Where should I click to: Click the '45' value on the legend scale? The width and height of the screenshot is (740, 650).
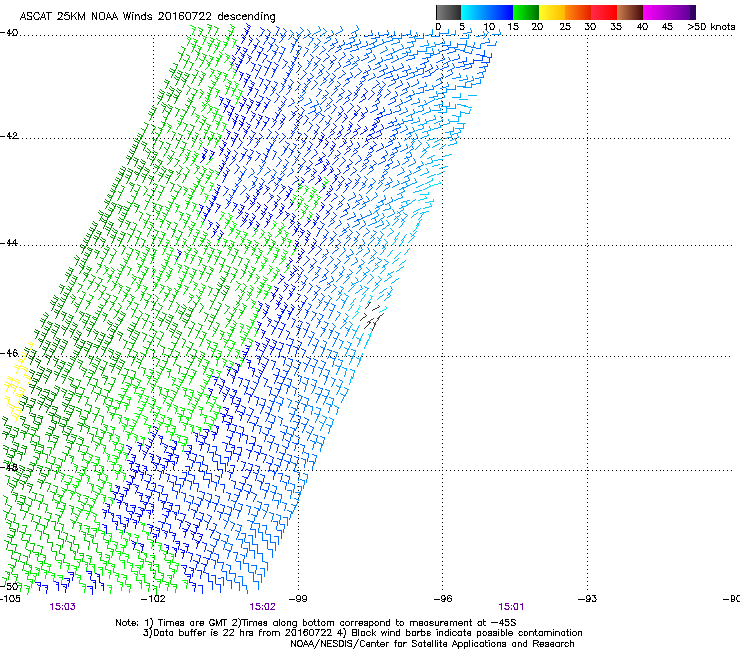click(x=667, y=27)
